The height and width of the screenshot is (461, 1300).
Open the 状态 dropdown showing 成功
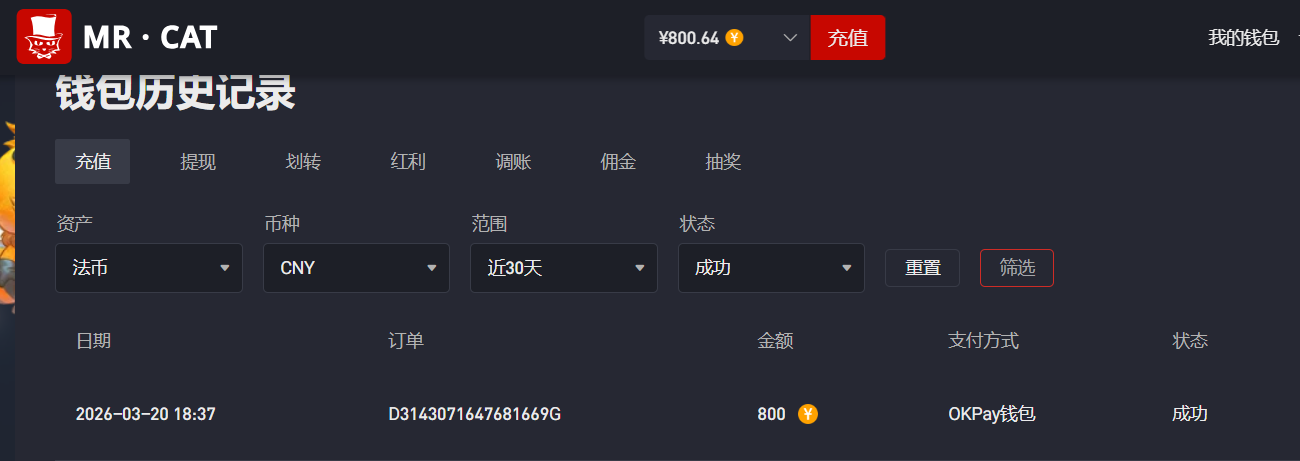[x=771, y=268]
